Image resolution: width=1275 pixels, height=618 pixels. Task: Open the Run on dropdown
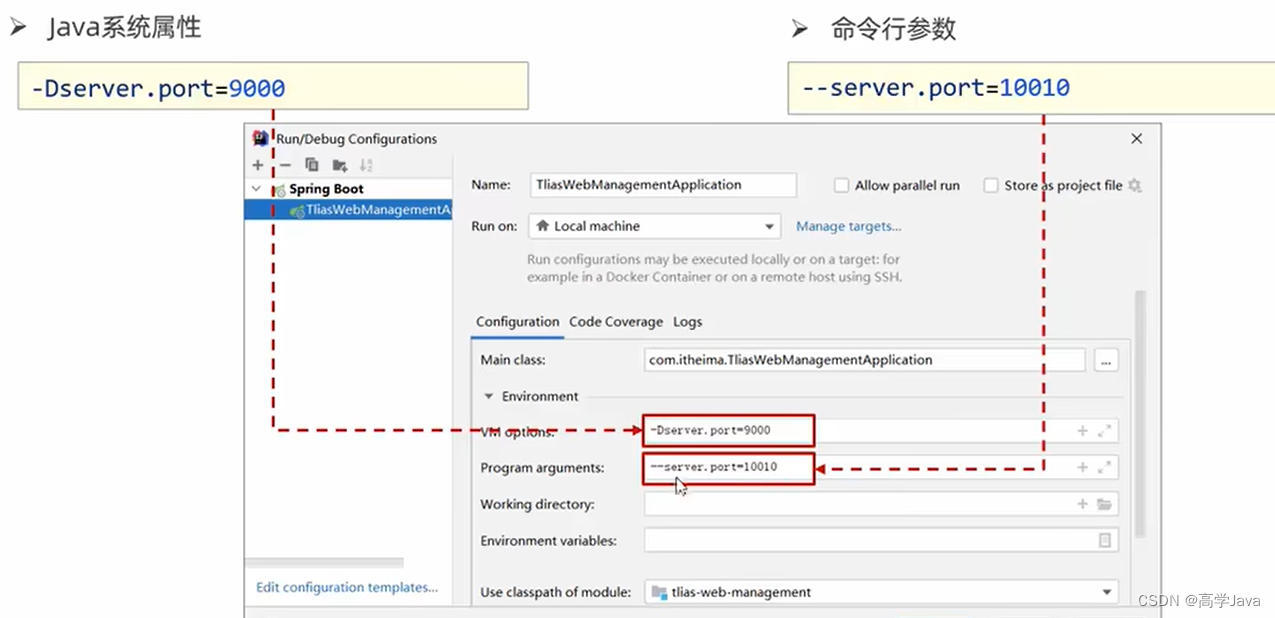[x=770, y=226]
